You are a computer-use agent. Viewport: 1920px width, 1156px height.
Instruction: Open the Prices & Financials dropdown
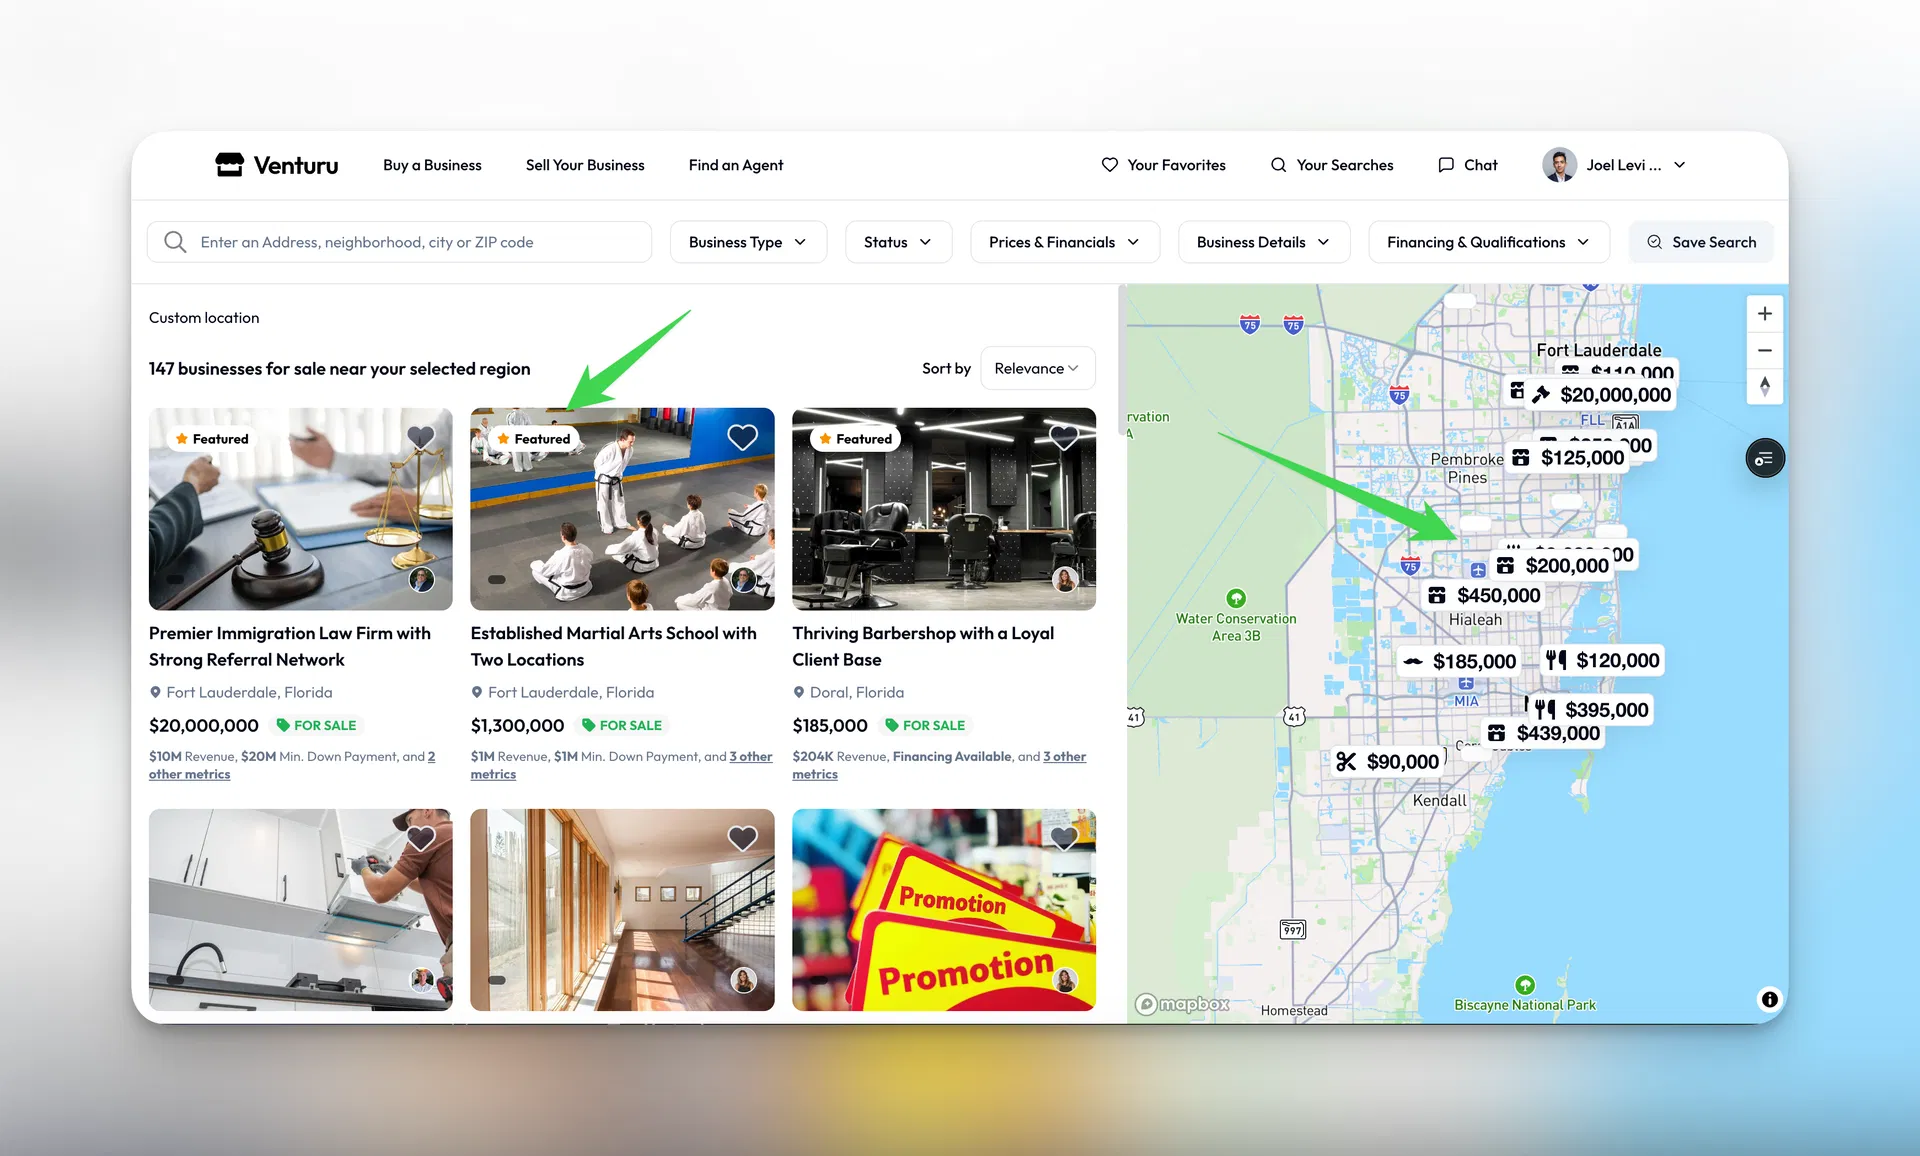(x=1064, y=242)
